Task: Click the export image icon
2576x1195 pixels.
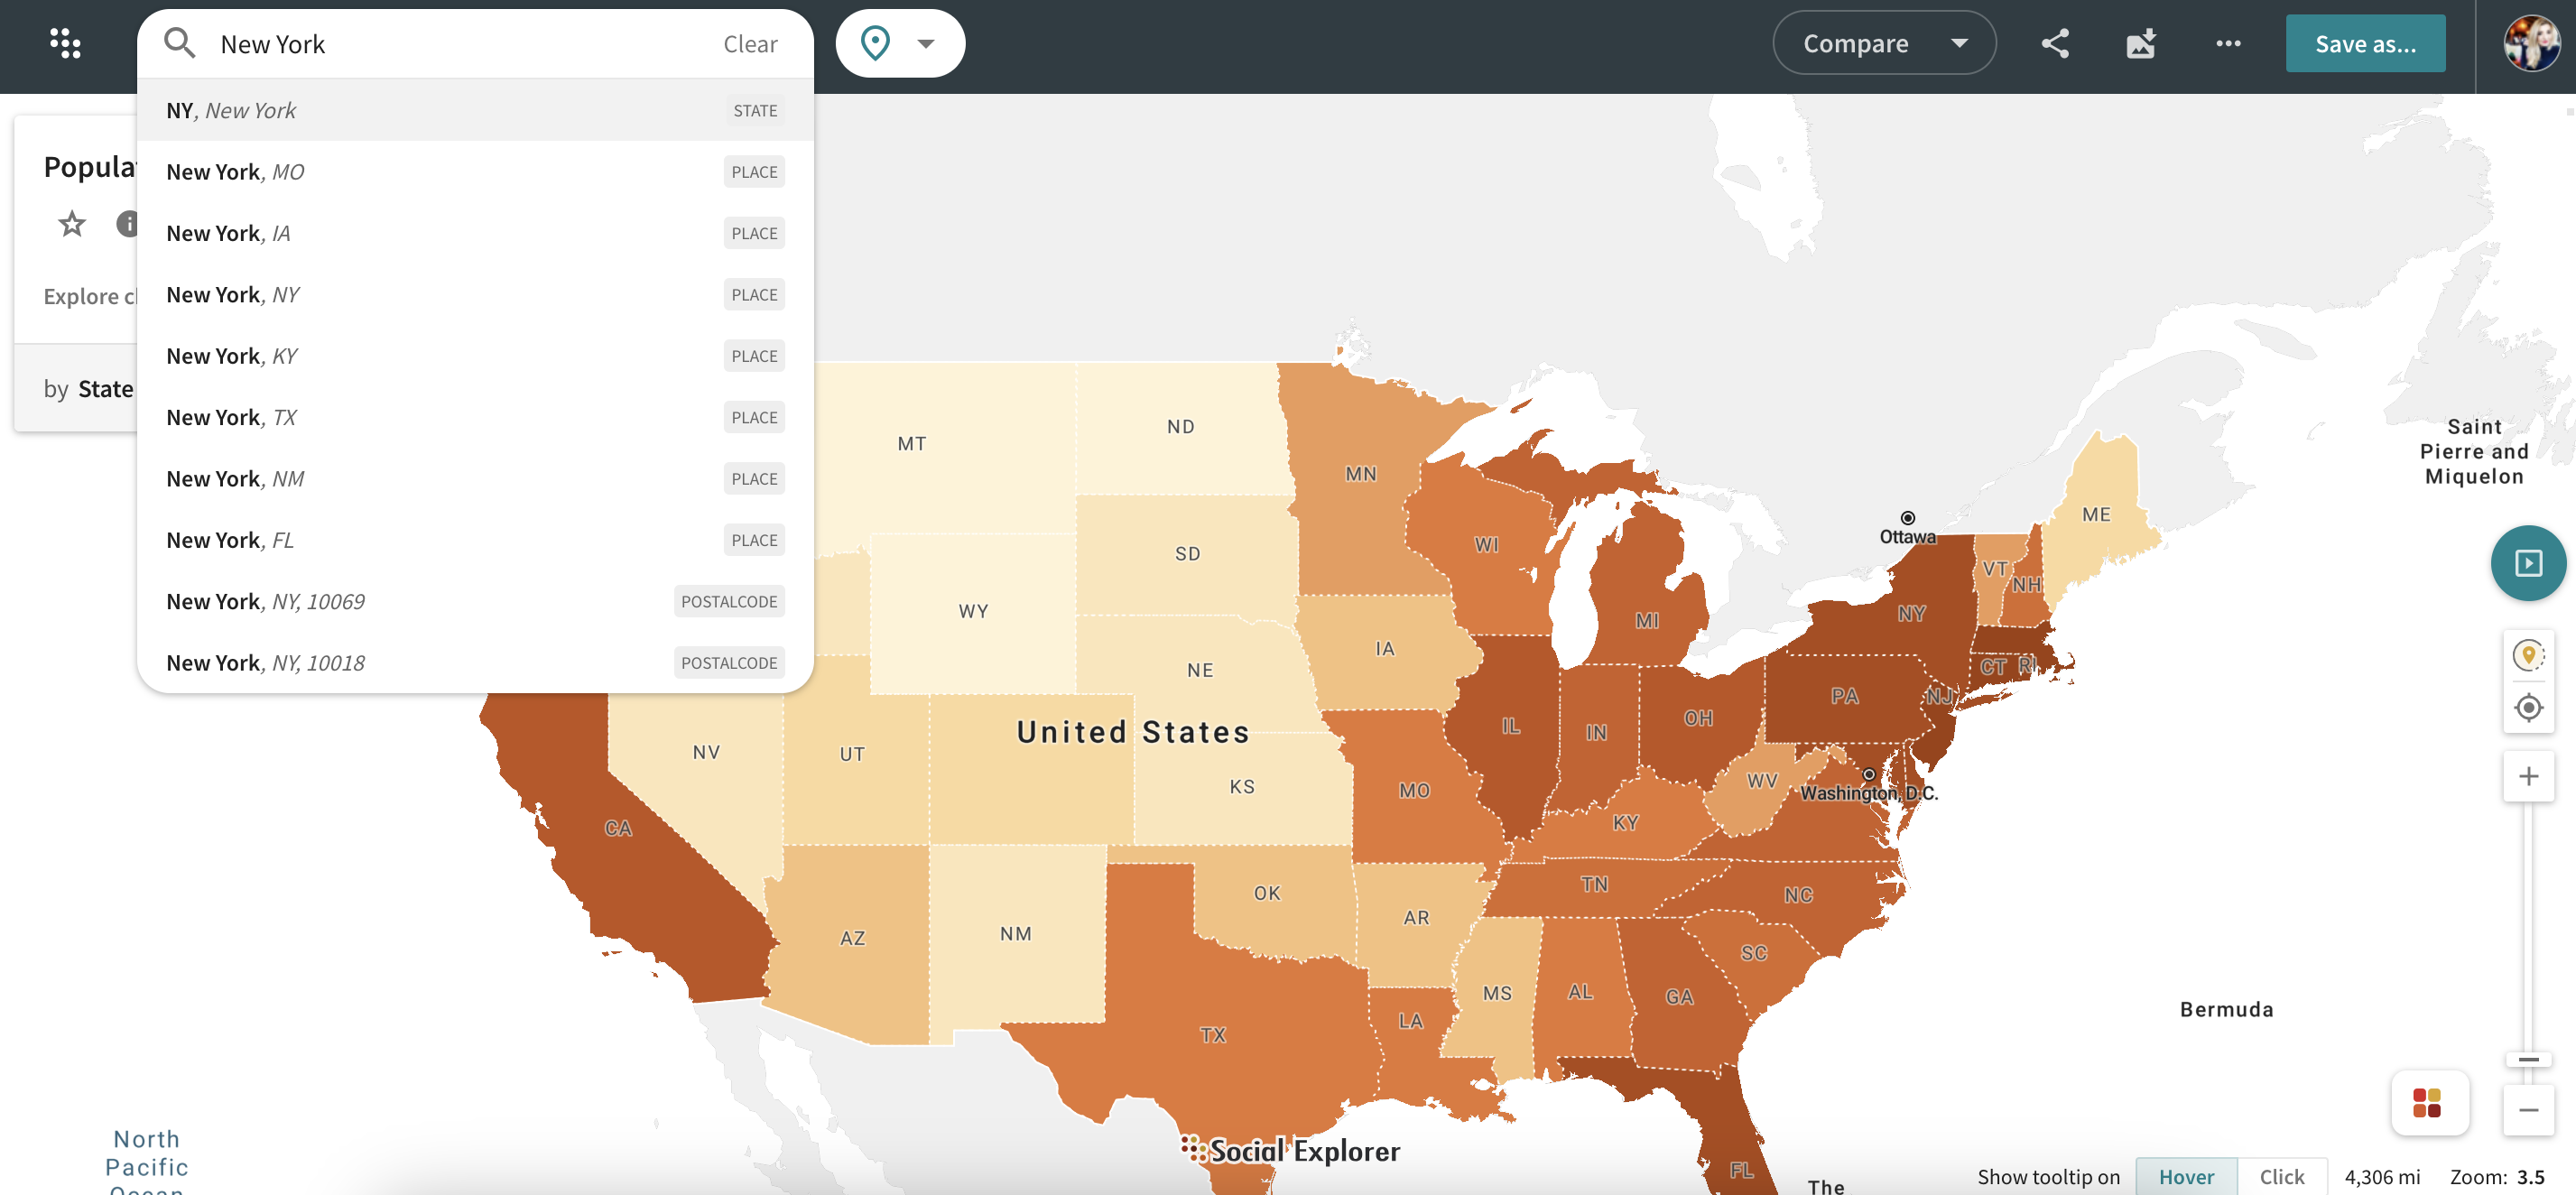Action: coord(2140,43)
